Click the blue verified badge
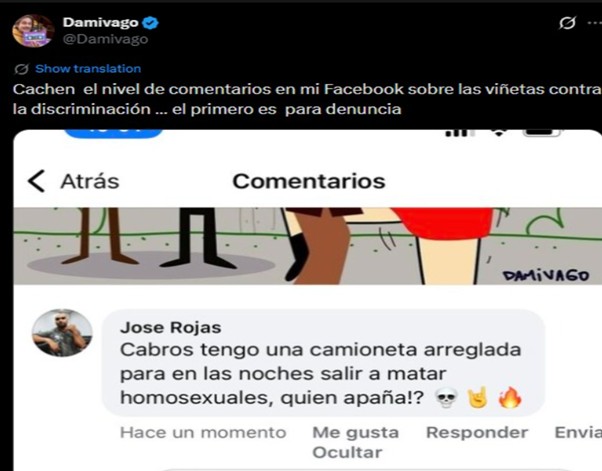Image resolution: width=602 pixels, height=471 pixels. click(x=150, y=23)
